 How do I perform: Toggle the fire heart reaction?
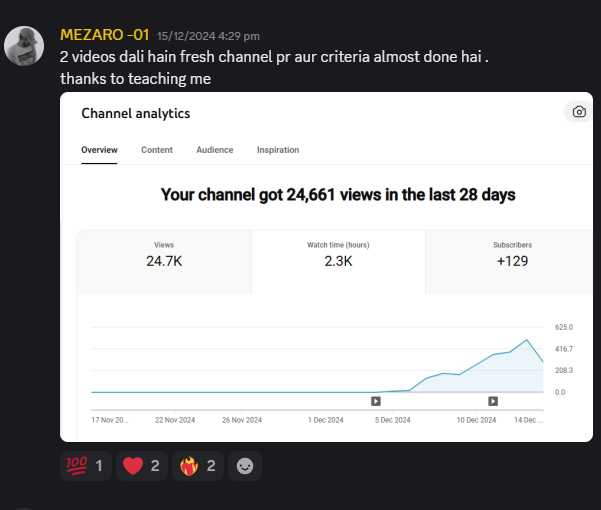tap(198, 466)
